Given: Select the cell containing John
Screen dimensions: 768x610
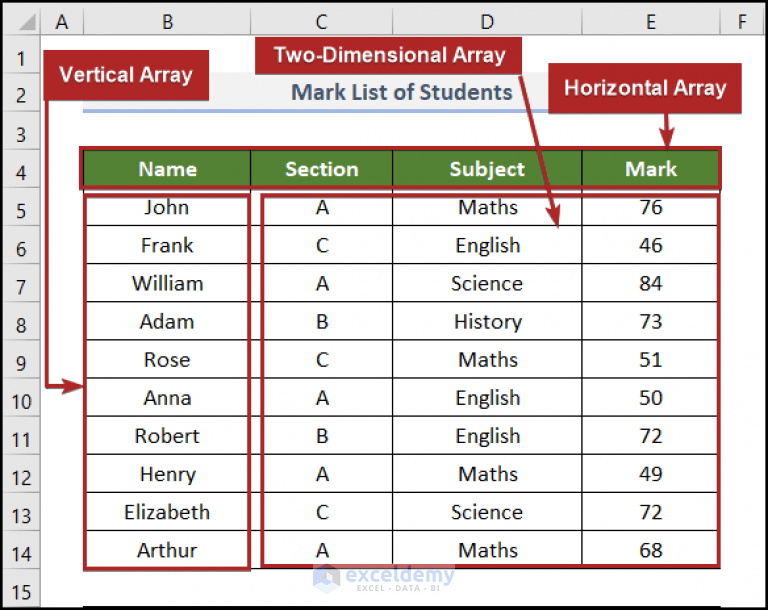Looking at the screenshot, I should tap(167, 207).
